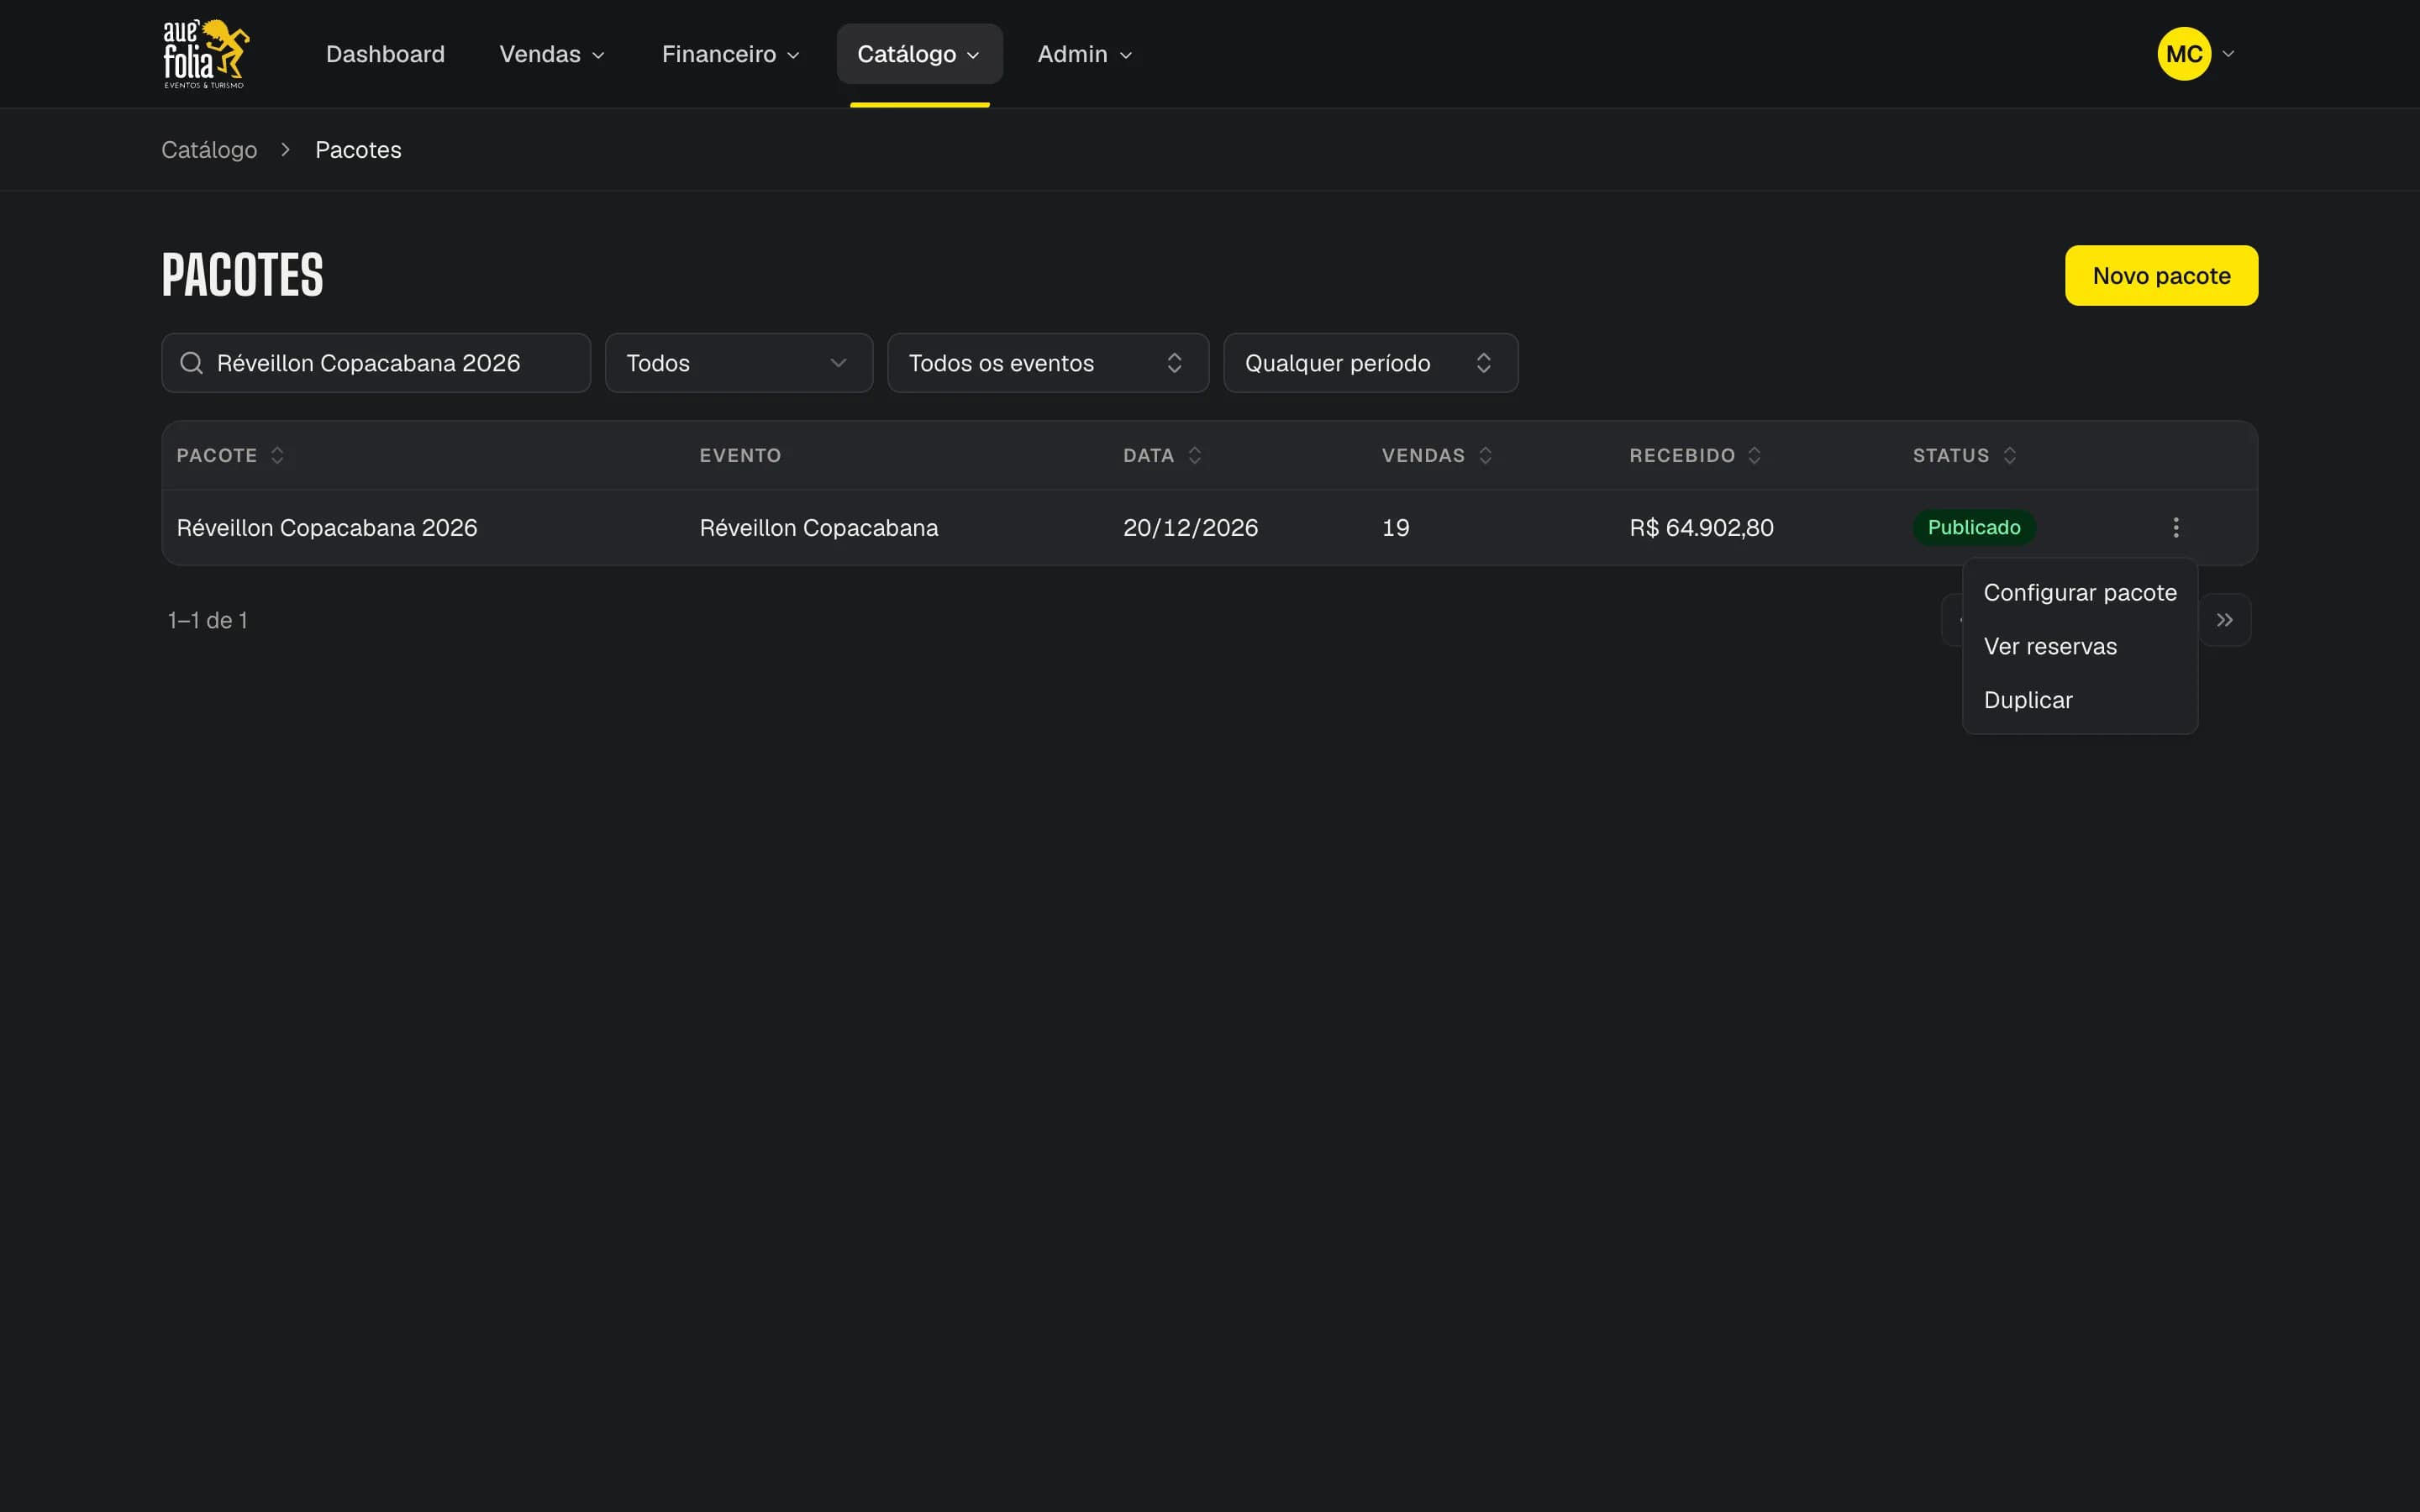Expand the Admin navigation menu

[x=1085, y=54]
